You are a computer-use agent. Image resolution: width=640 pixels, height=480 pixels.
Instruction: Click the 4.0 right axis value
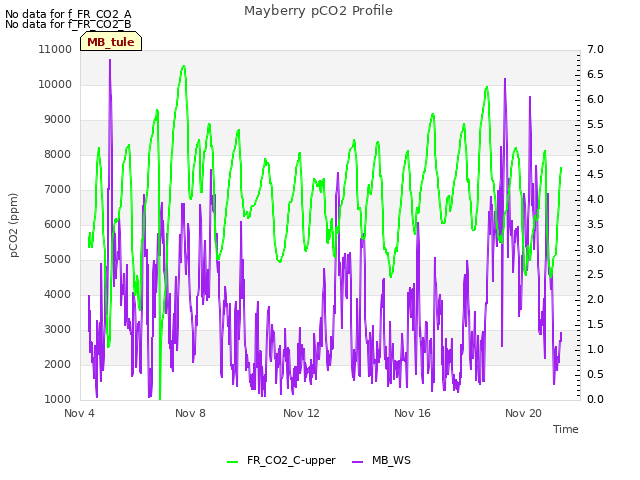pos(595,199)
